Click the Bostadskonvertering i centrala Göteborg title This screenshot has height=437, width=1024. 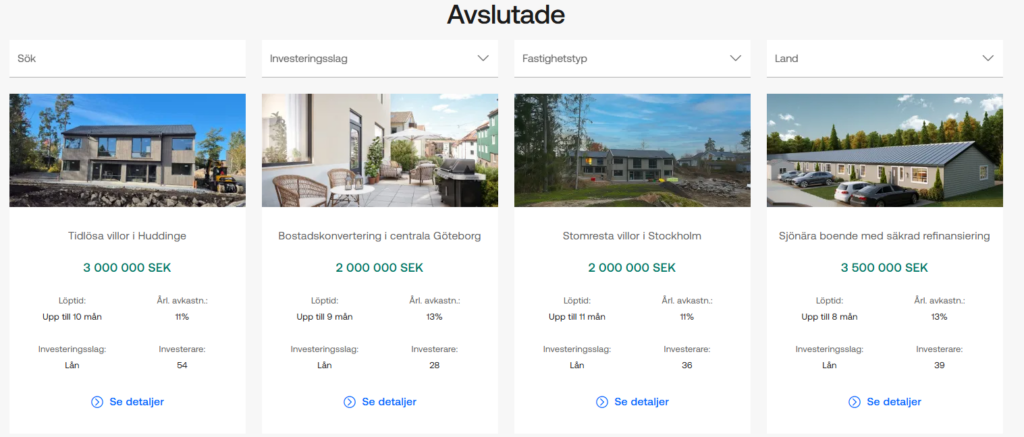pos(379,236)
